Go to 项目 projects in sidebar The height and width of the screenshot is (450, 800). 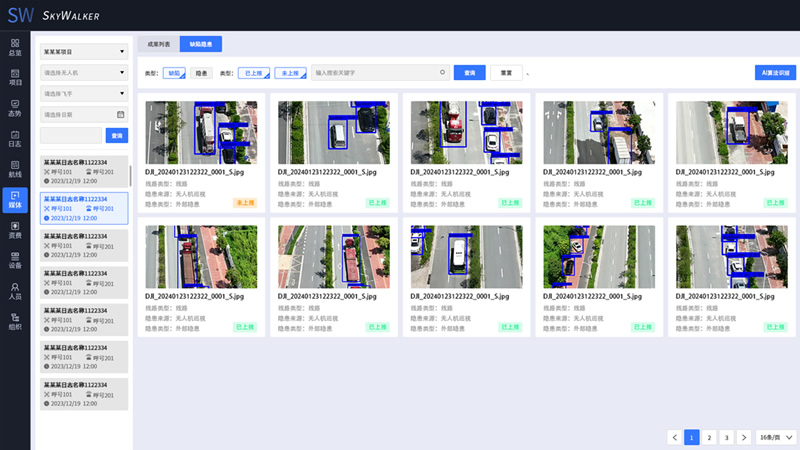(x=15, y=77)
